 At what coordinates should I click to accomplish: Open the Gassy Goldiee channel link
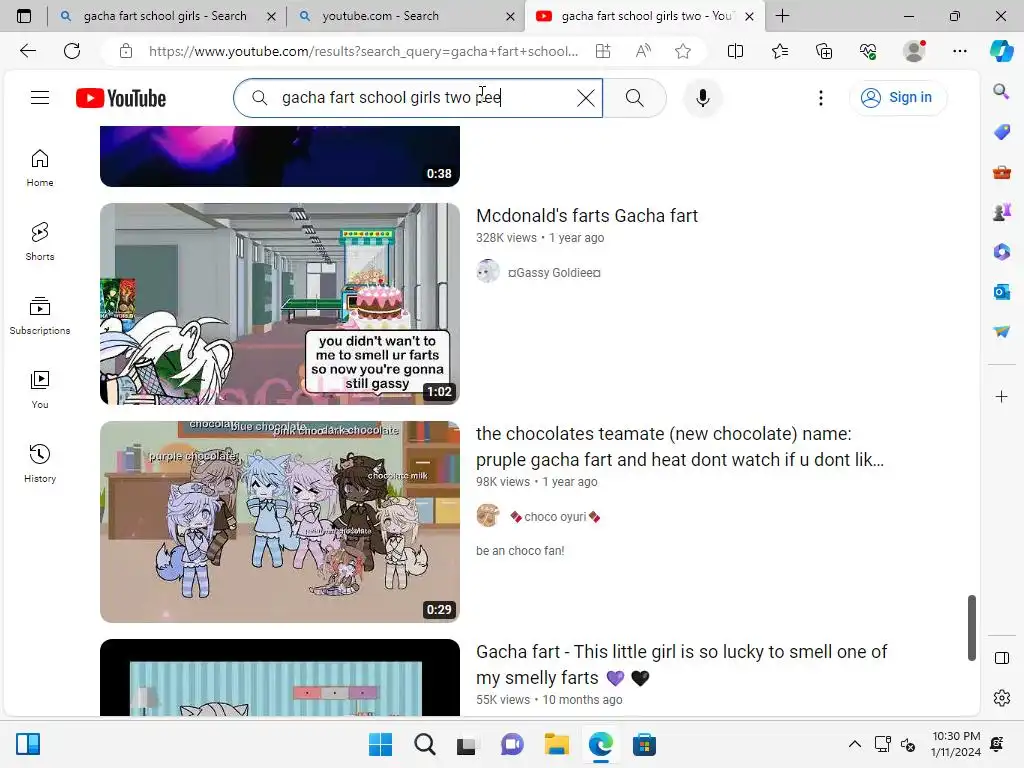[x=554, y=272]
